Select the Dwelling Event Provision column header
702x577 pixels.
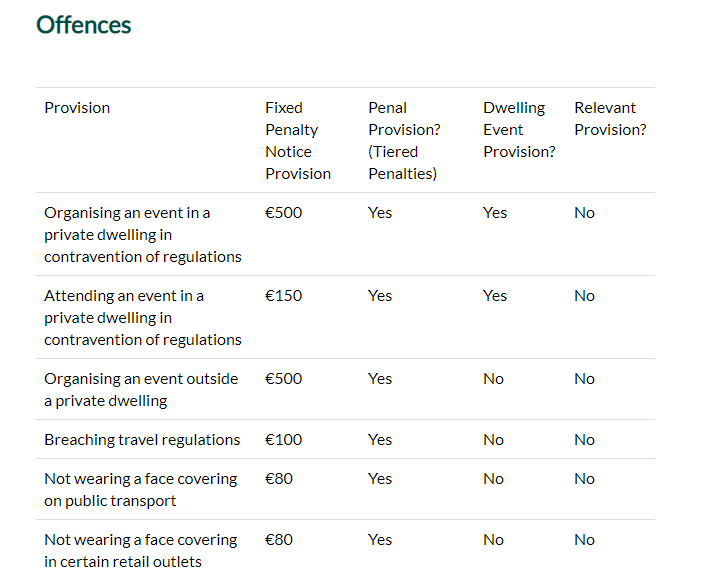coord(518,129)
